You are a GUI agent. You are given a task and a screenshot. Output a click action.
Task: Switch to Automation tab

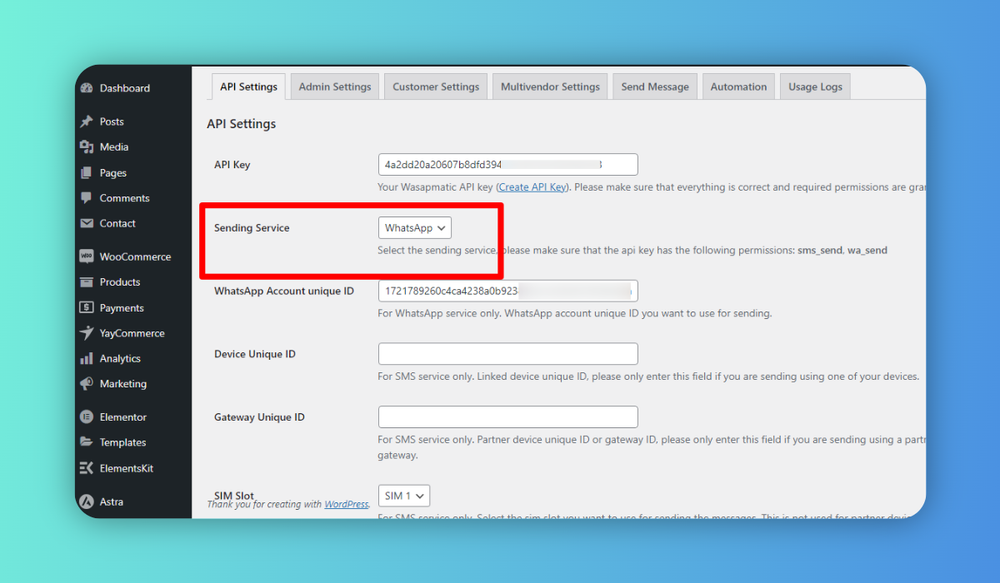[739, 87]
